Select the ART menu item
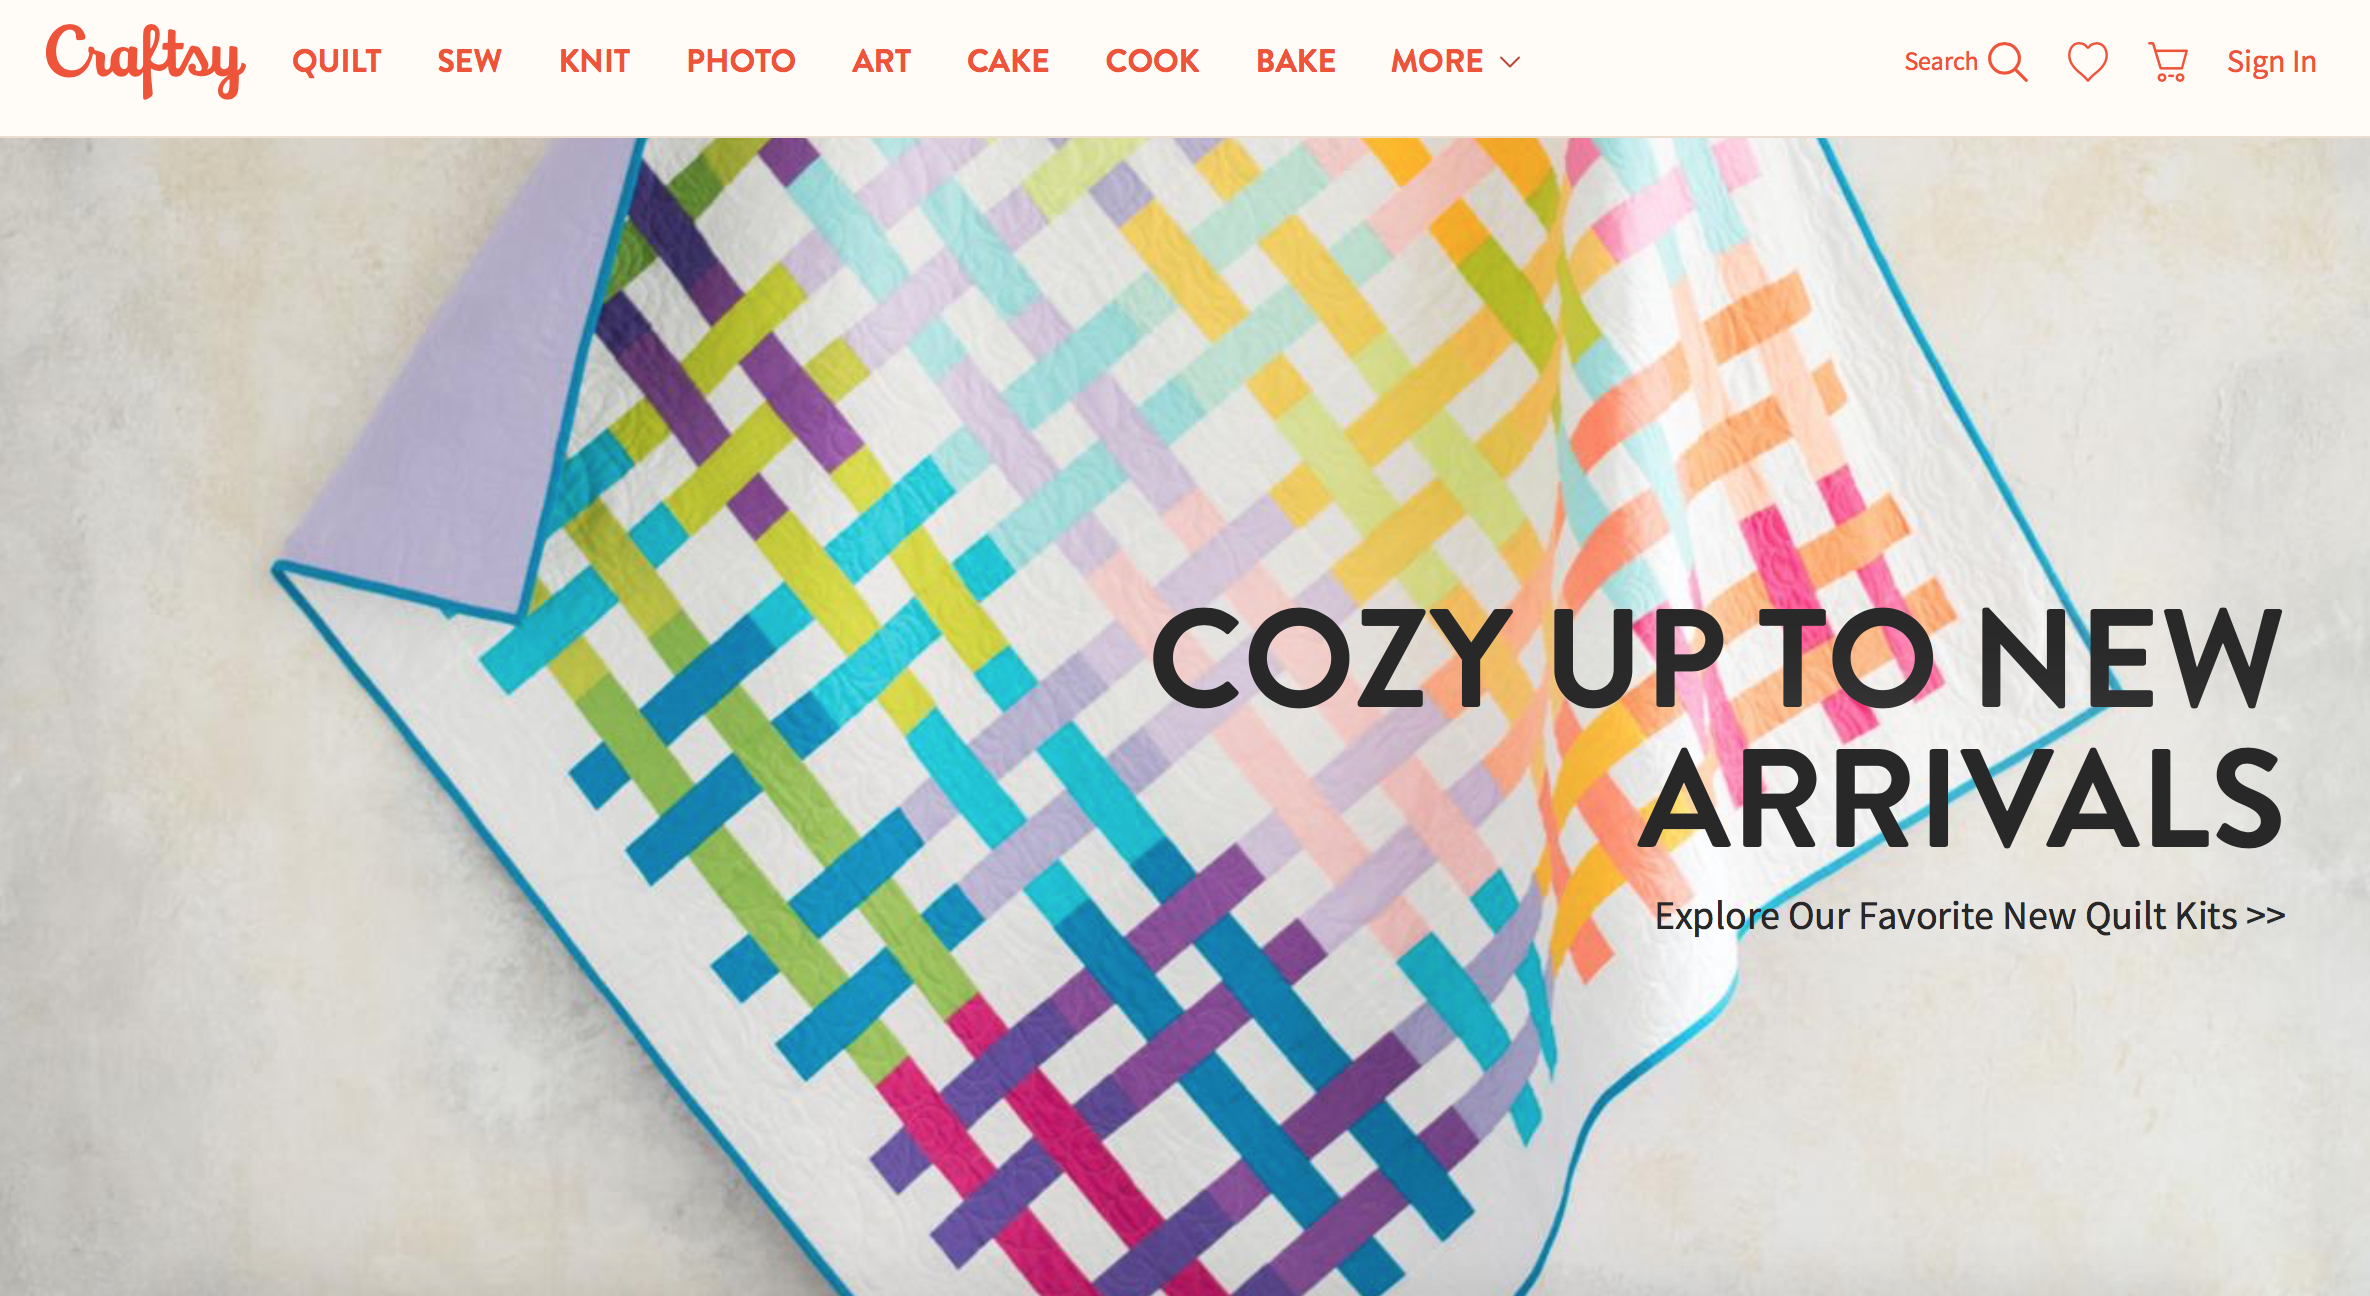Viewport: 2370px width, 1296px height. (881, 61)
